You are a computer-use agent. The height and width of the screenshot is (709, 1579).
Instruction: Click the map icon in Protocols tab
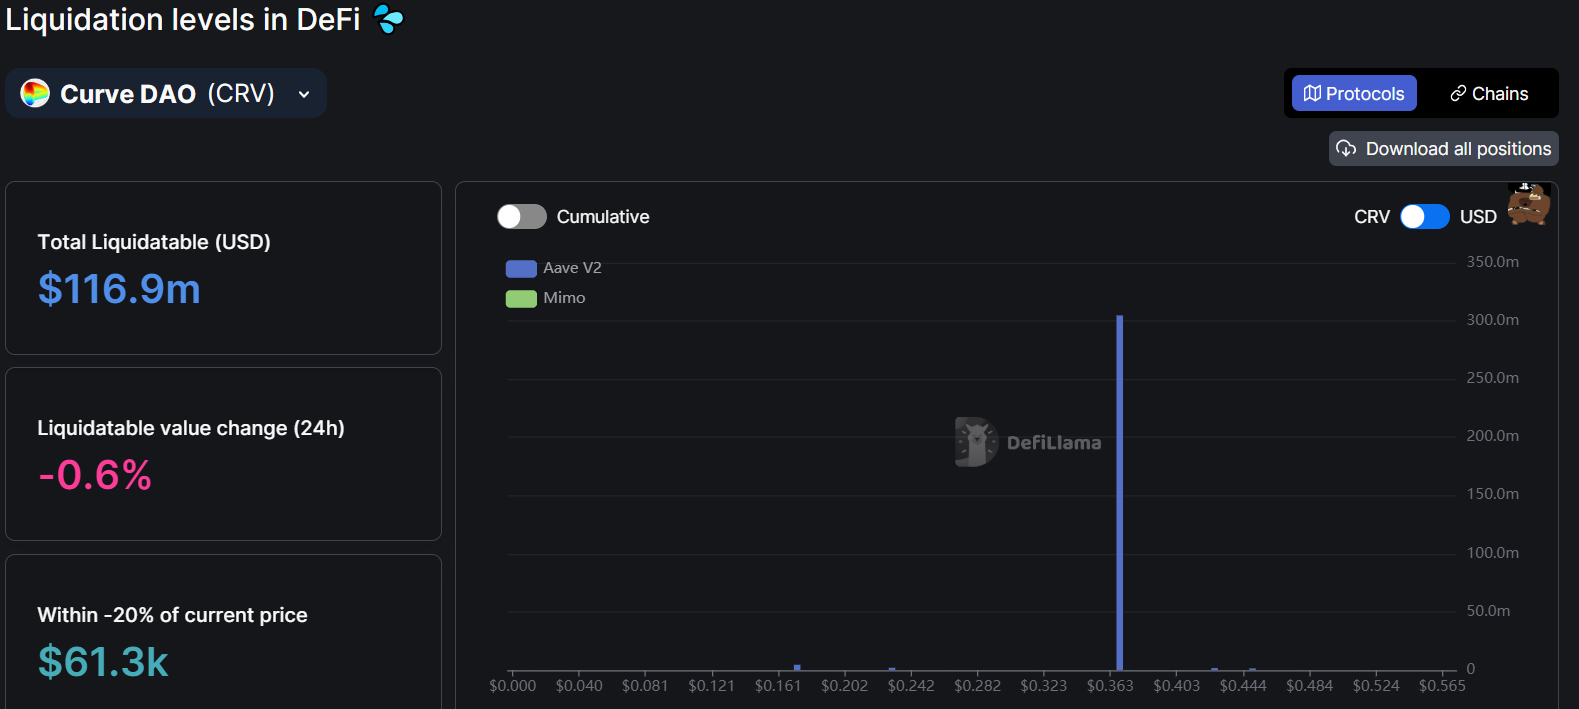click(x=1312, y=93)
